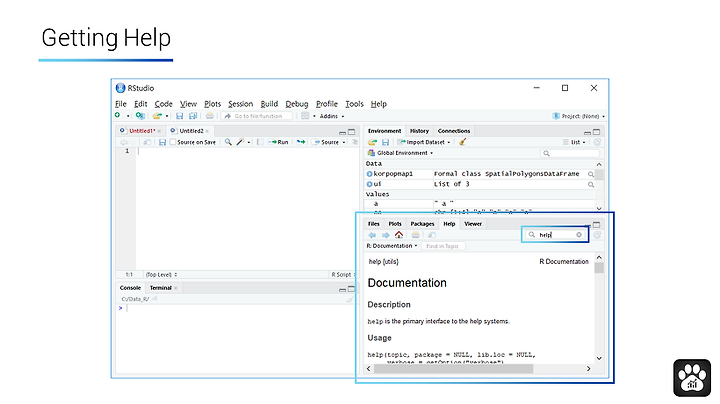
Task: Expand the ui list object
Action: click(369, 184)
